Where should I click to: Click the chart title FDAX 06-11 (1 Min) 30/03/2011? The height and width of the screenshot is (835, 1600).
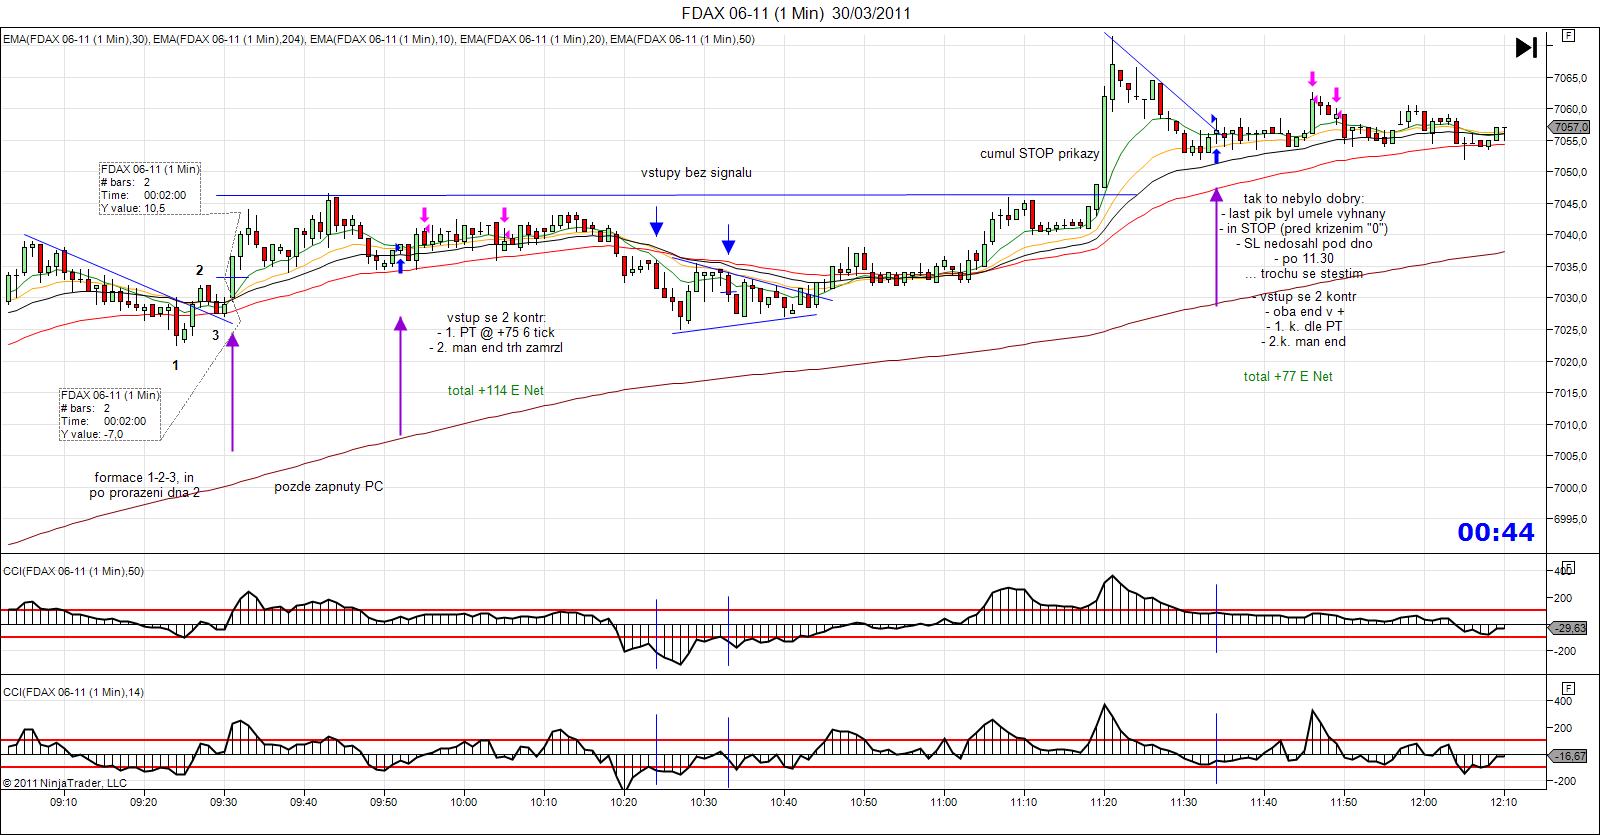[796, 13]
